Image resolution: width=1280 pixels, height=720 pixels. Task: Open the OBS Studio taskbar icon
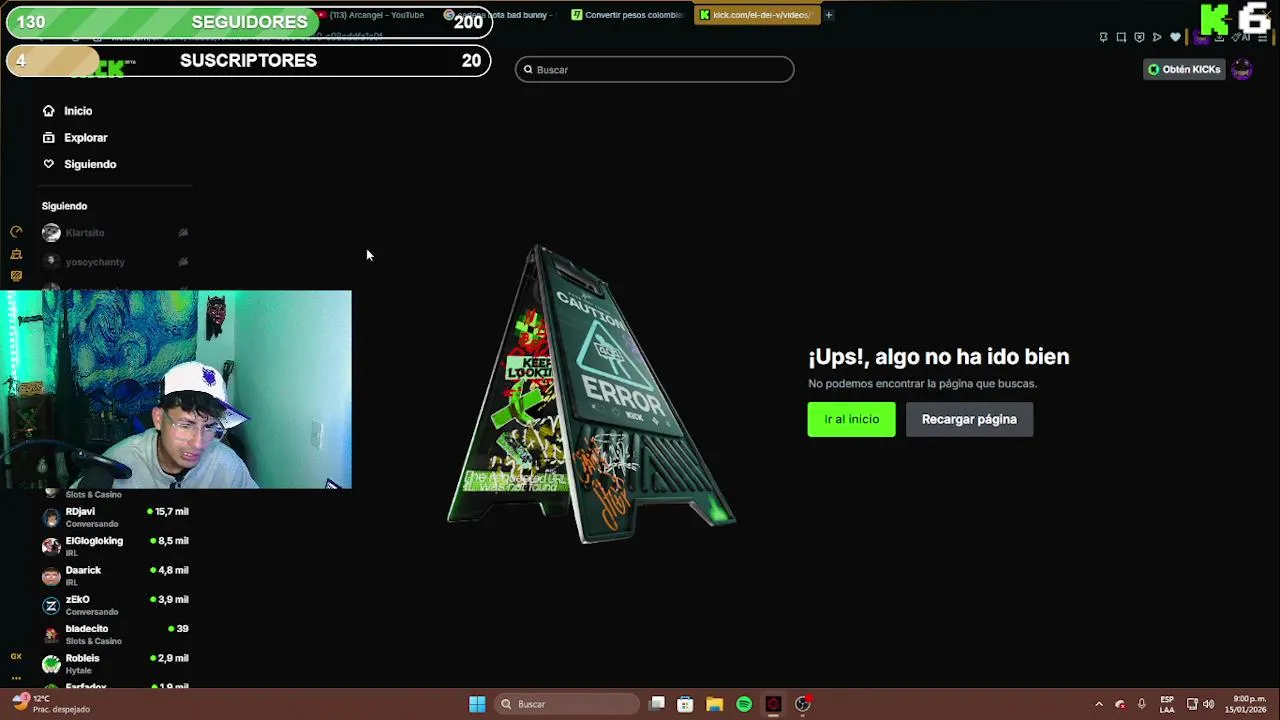pos(802,704)
